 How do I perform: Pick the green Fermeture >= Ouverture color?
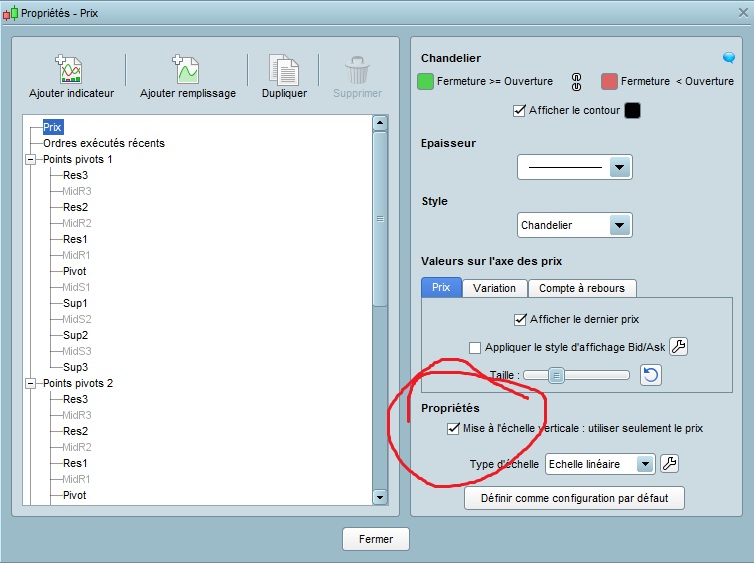(426, 82)
